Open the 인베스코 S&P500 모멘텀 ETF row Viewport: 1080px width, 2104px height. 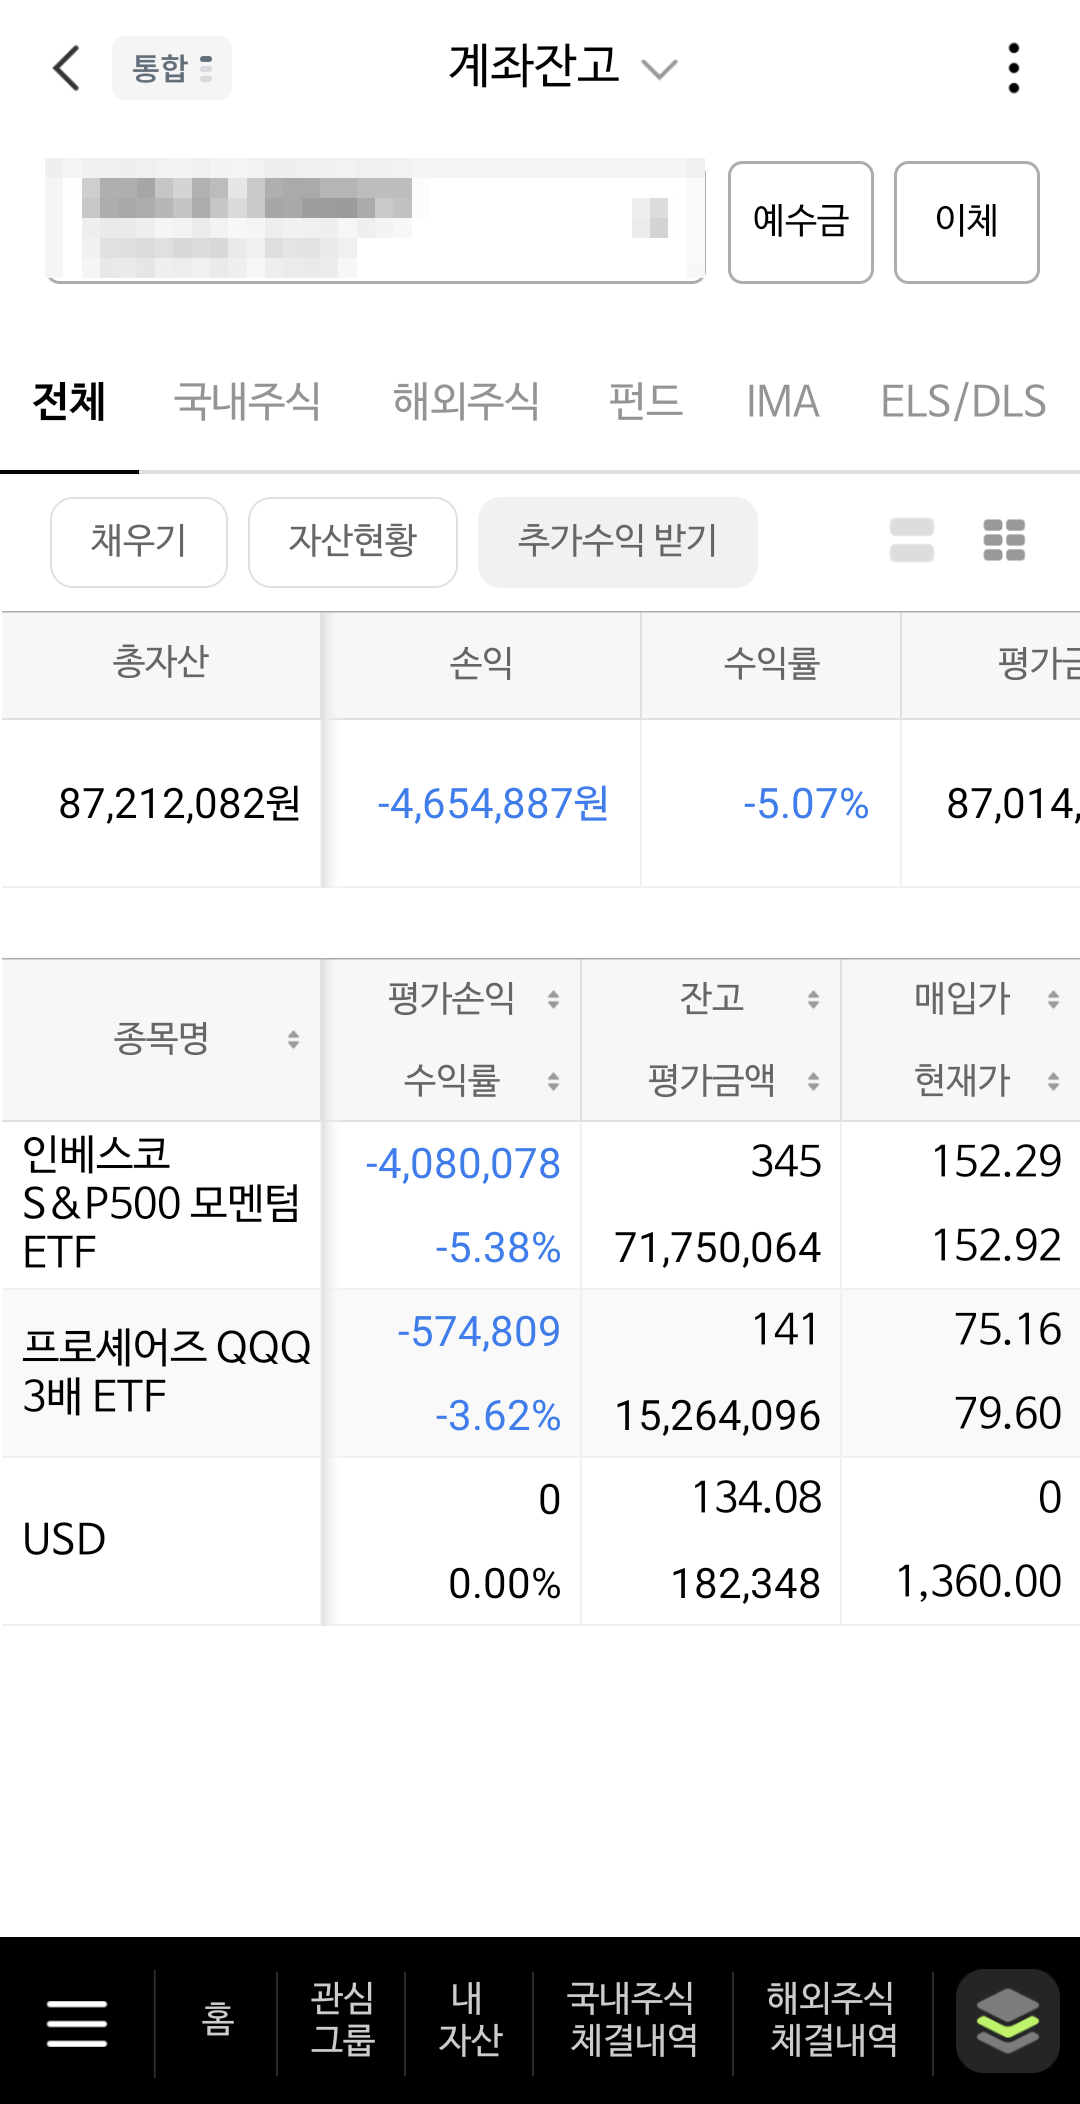(540, 1204)
